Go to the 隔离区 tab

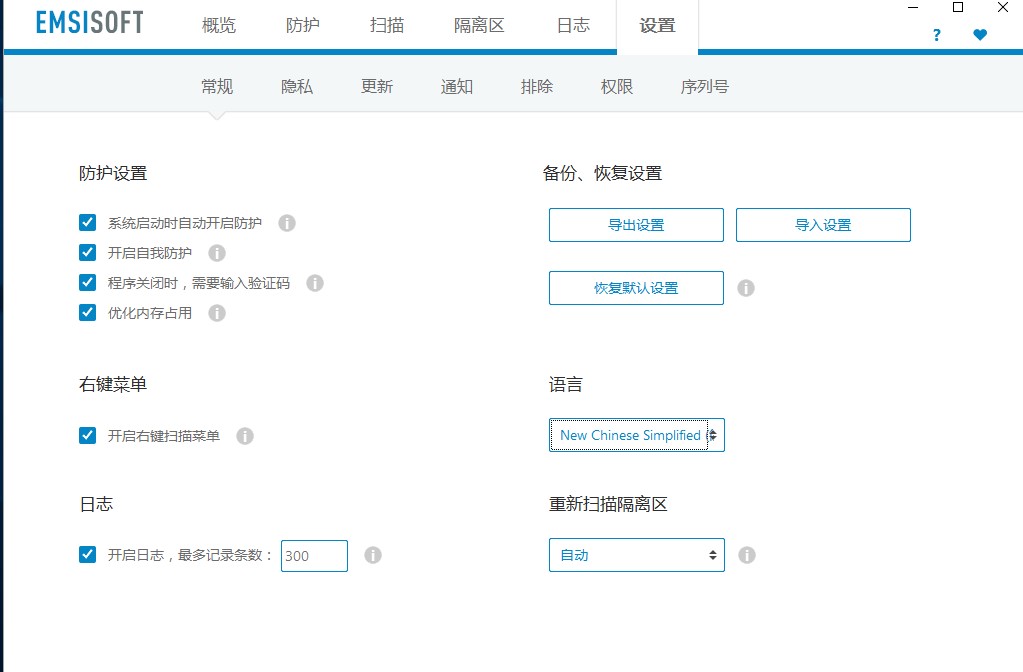pyautogui.click(x=480, y=25)
